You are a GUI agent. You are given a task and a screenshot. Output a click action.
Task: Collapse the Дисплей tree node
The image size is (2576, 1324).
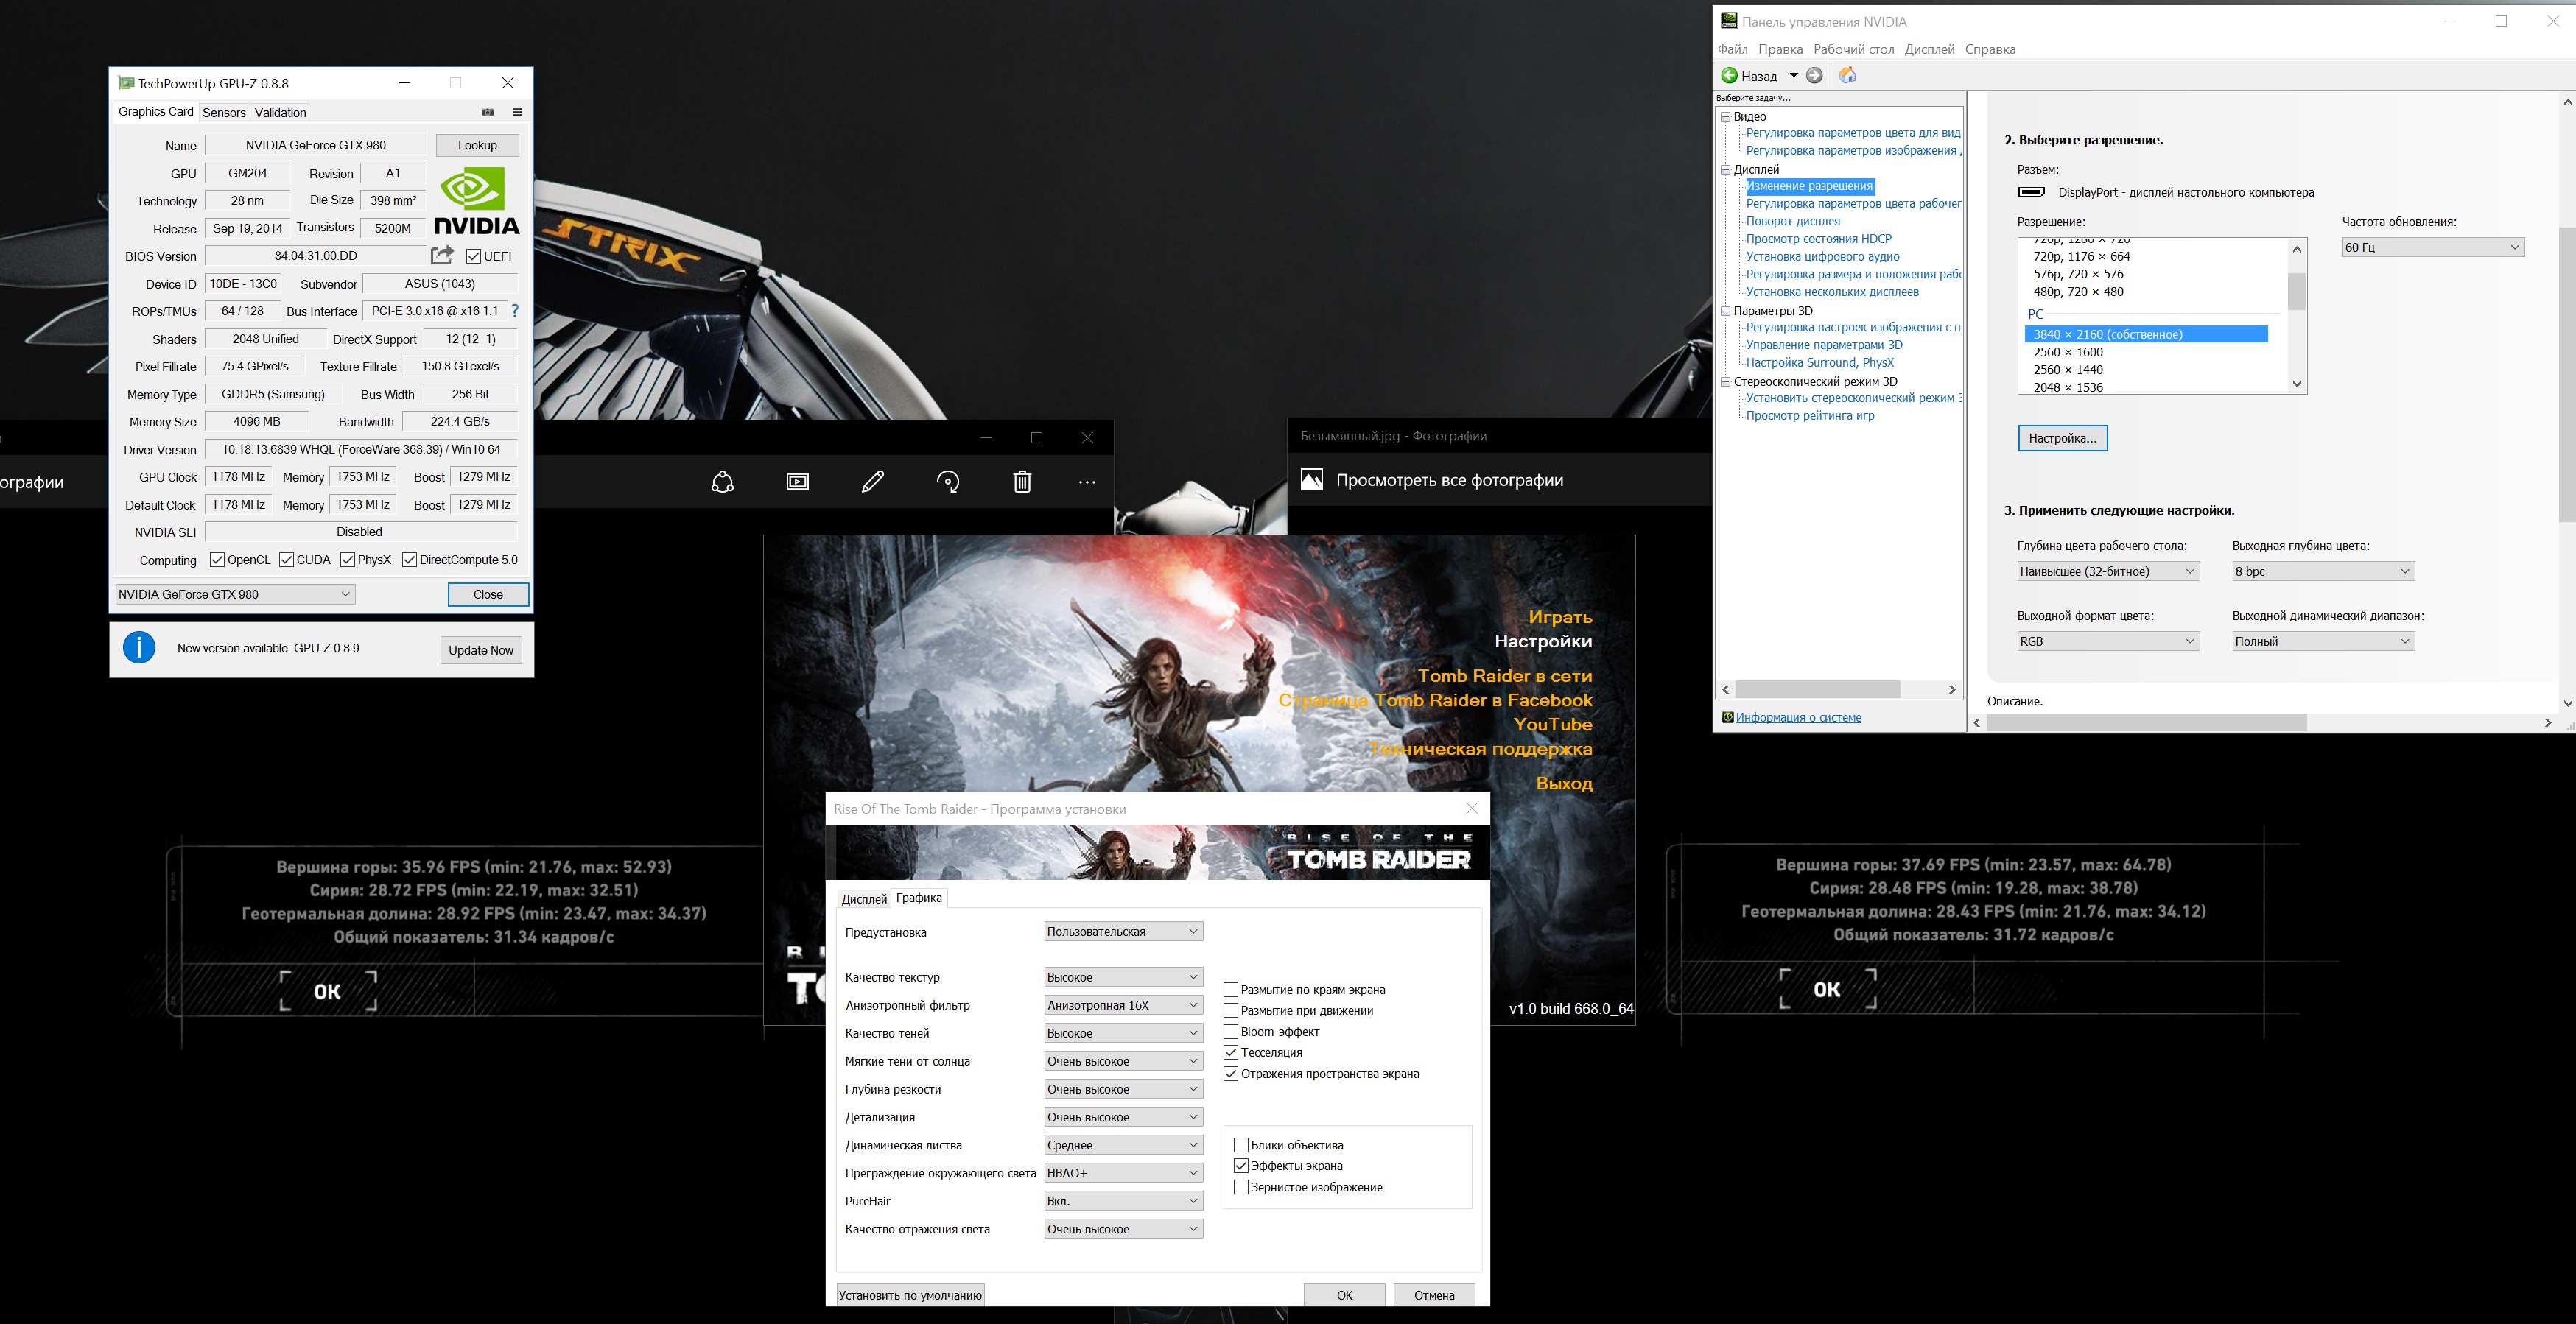pos(1725,169)
